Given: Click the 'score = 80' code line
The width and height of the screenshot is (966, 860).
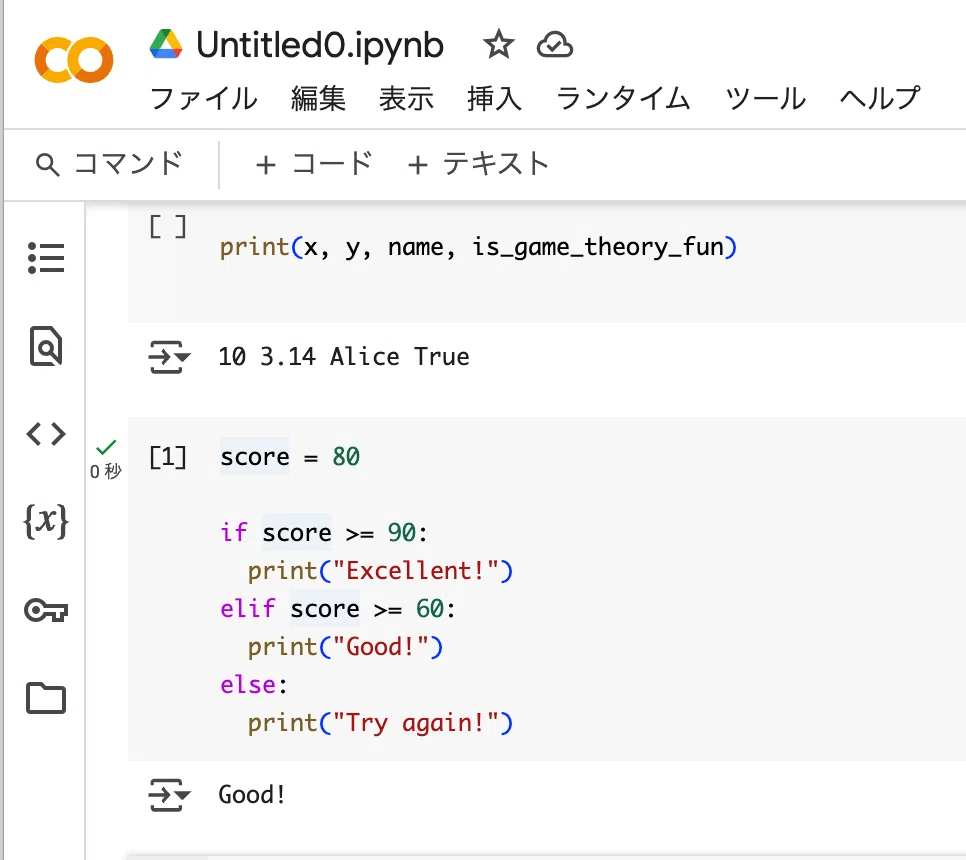Looking at the screenshot, I should point(290,457).
